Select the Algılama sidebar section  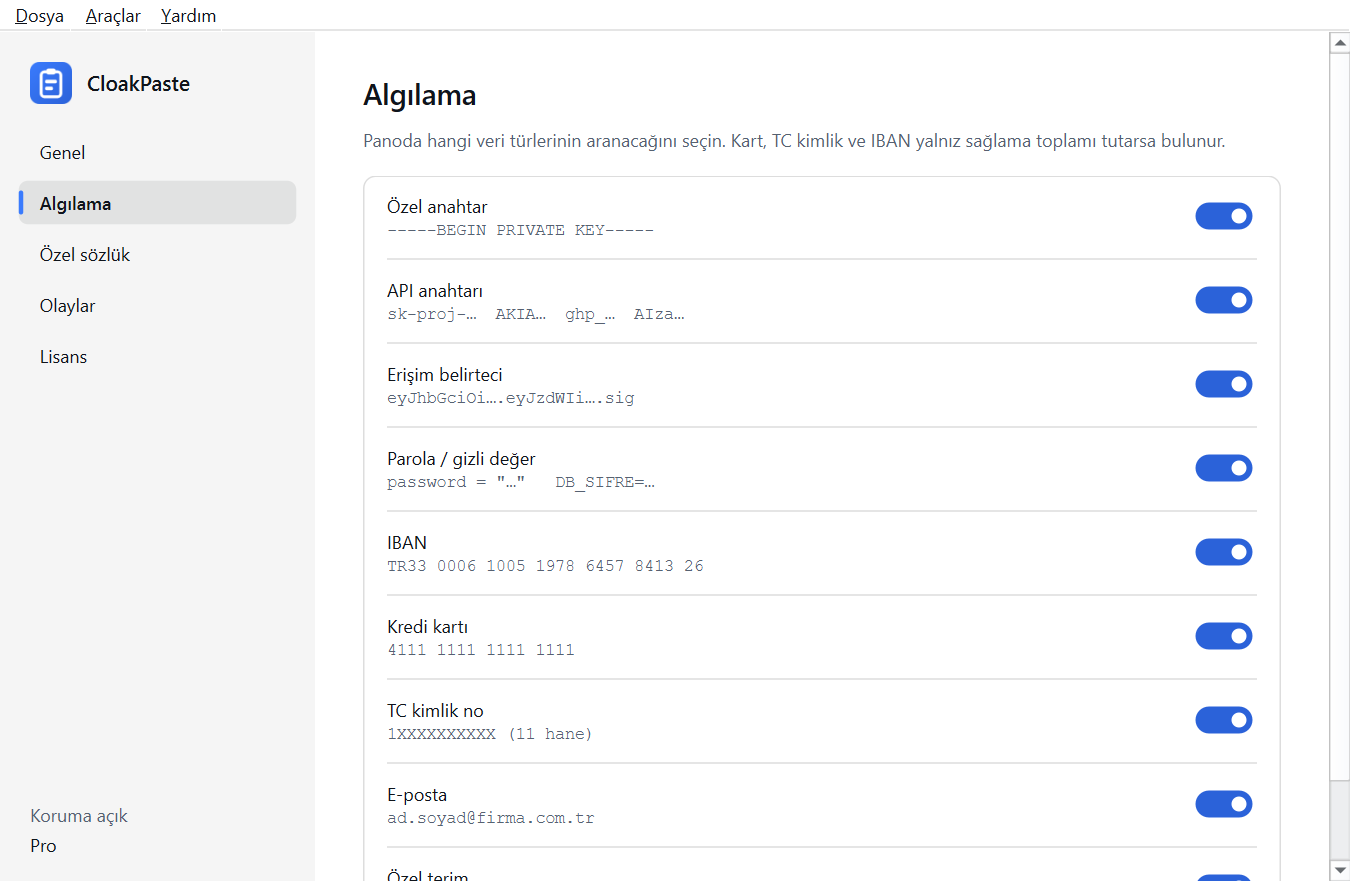[158, 203]
